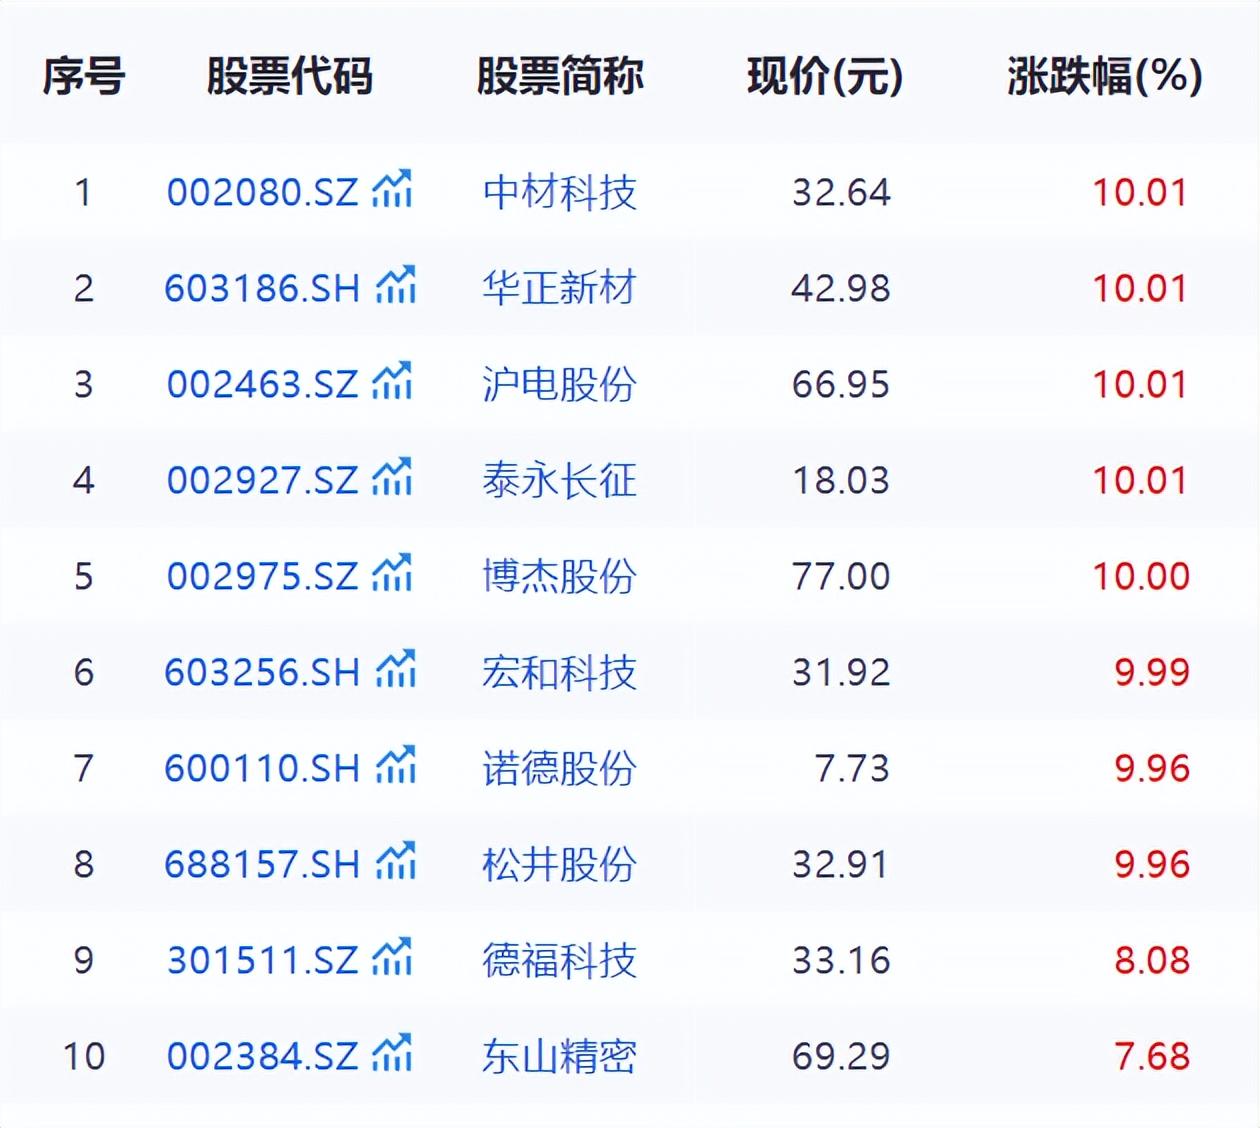1260x1128 pixels.
Task: Sort by 涨跌幅(%) column header
Action: 1104,76
